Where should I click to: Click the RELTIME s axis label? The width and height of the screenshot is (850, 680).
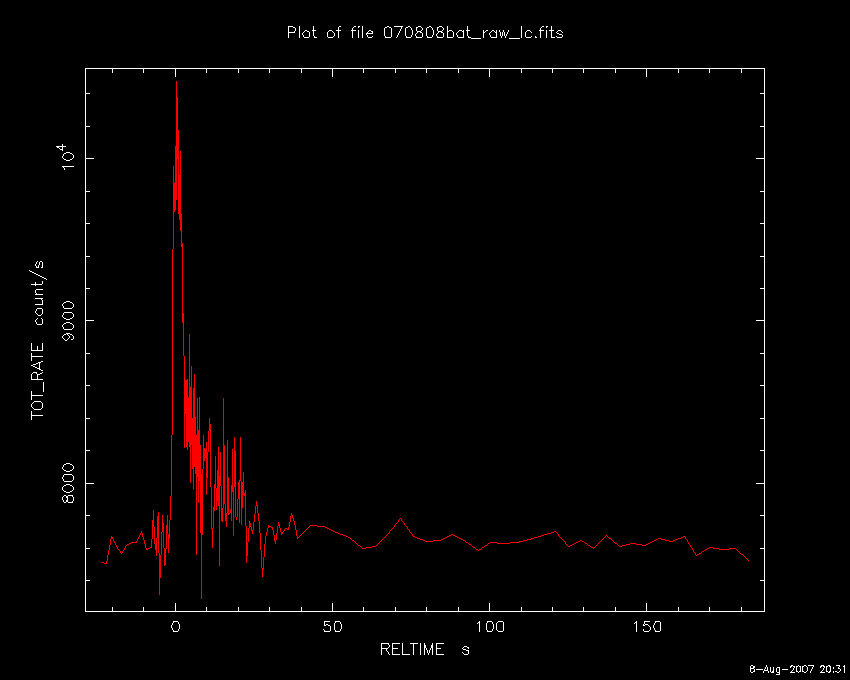coord(424,649)
